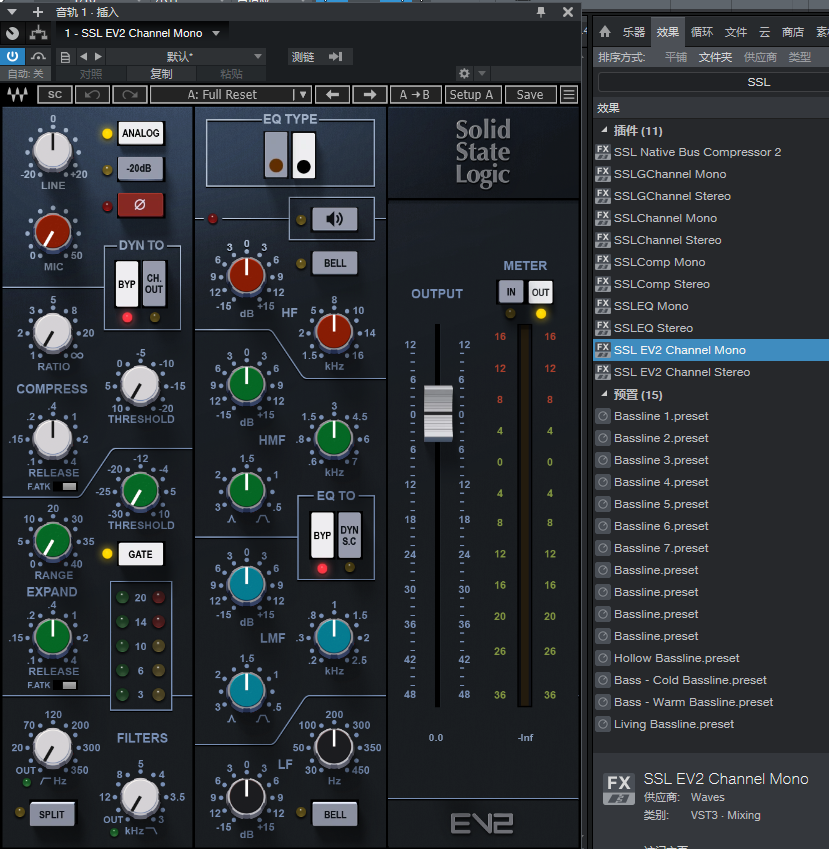Toggle the -20dB pad button

[x=140, y=168]
